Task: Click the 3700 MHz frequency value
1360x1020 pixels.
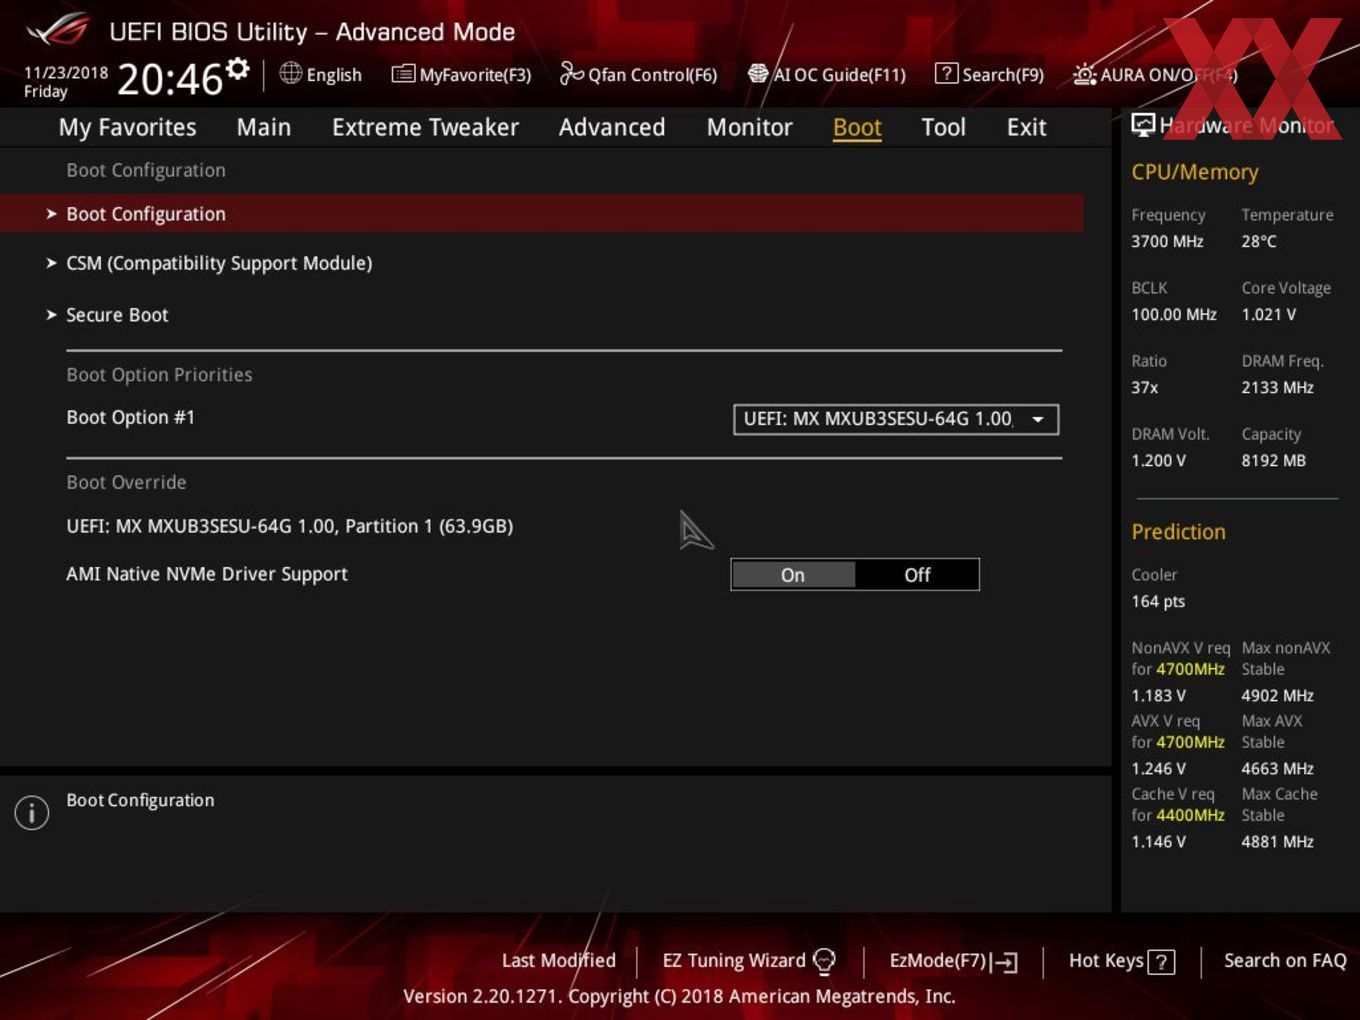Action: (1167, 241)
